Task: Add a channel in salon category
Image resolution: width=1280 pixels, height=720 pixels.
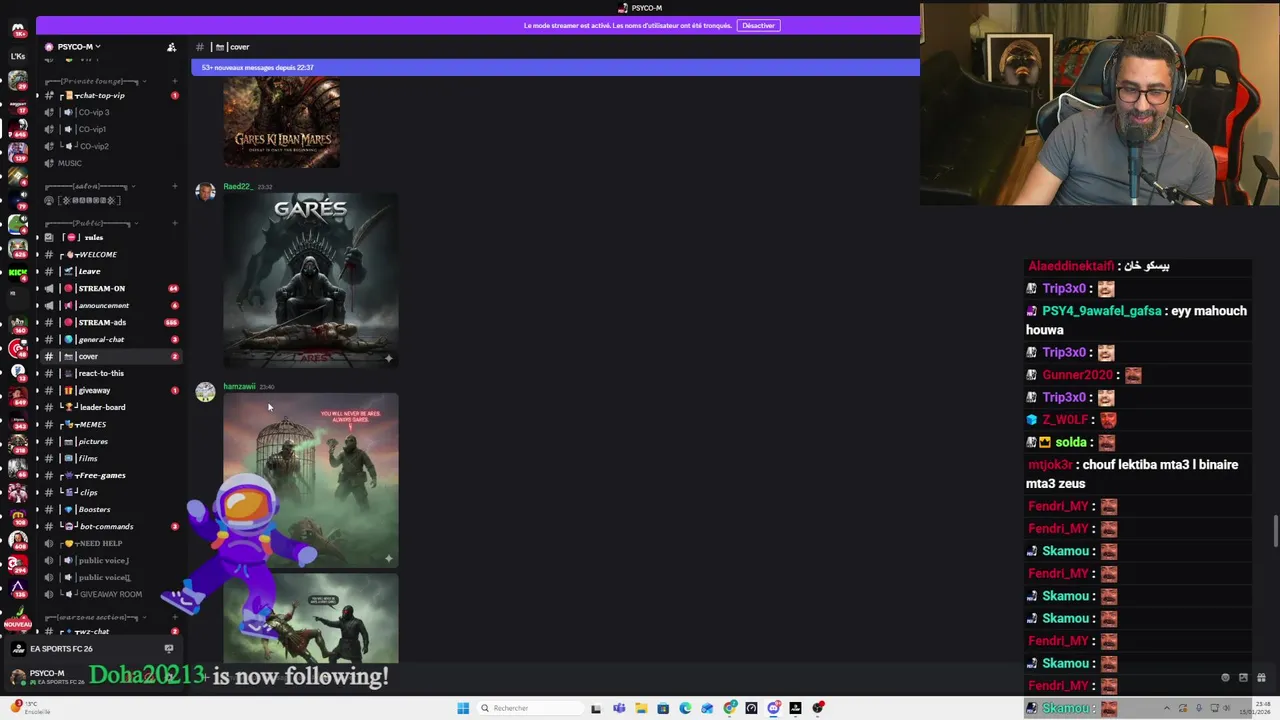Action: 174,186
